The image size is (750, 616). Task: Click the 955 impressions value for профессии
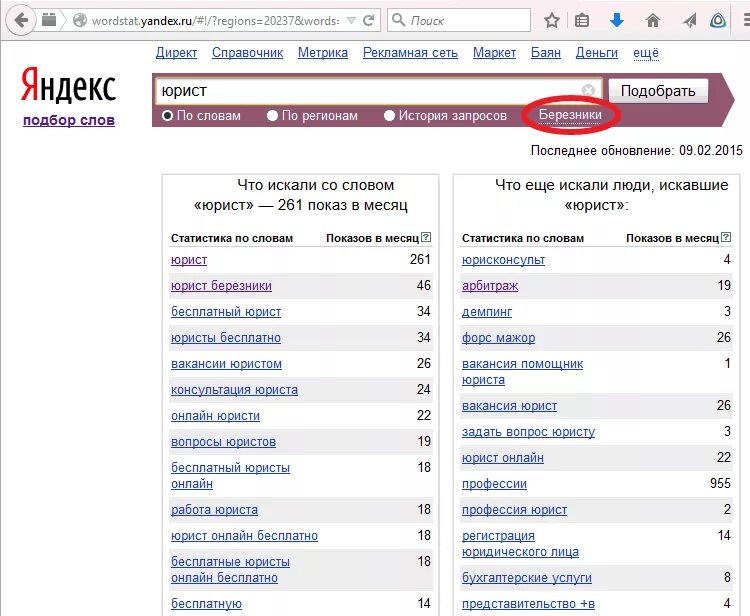pyautogui.click(x=720, y=484)
